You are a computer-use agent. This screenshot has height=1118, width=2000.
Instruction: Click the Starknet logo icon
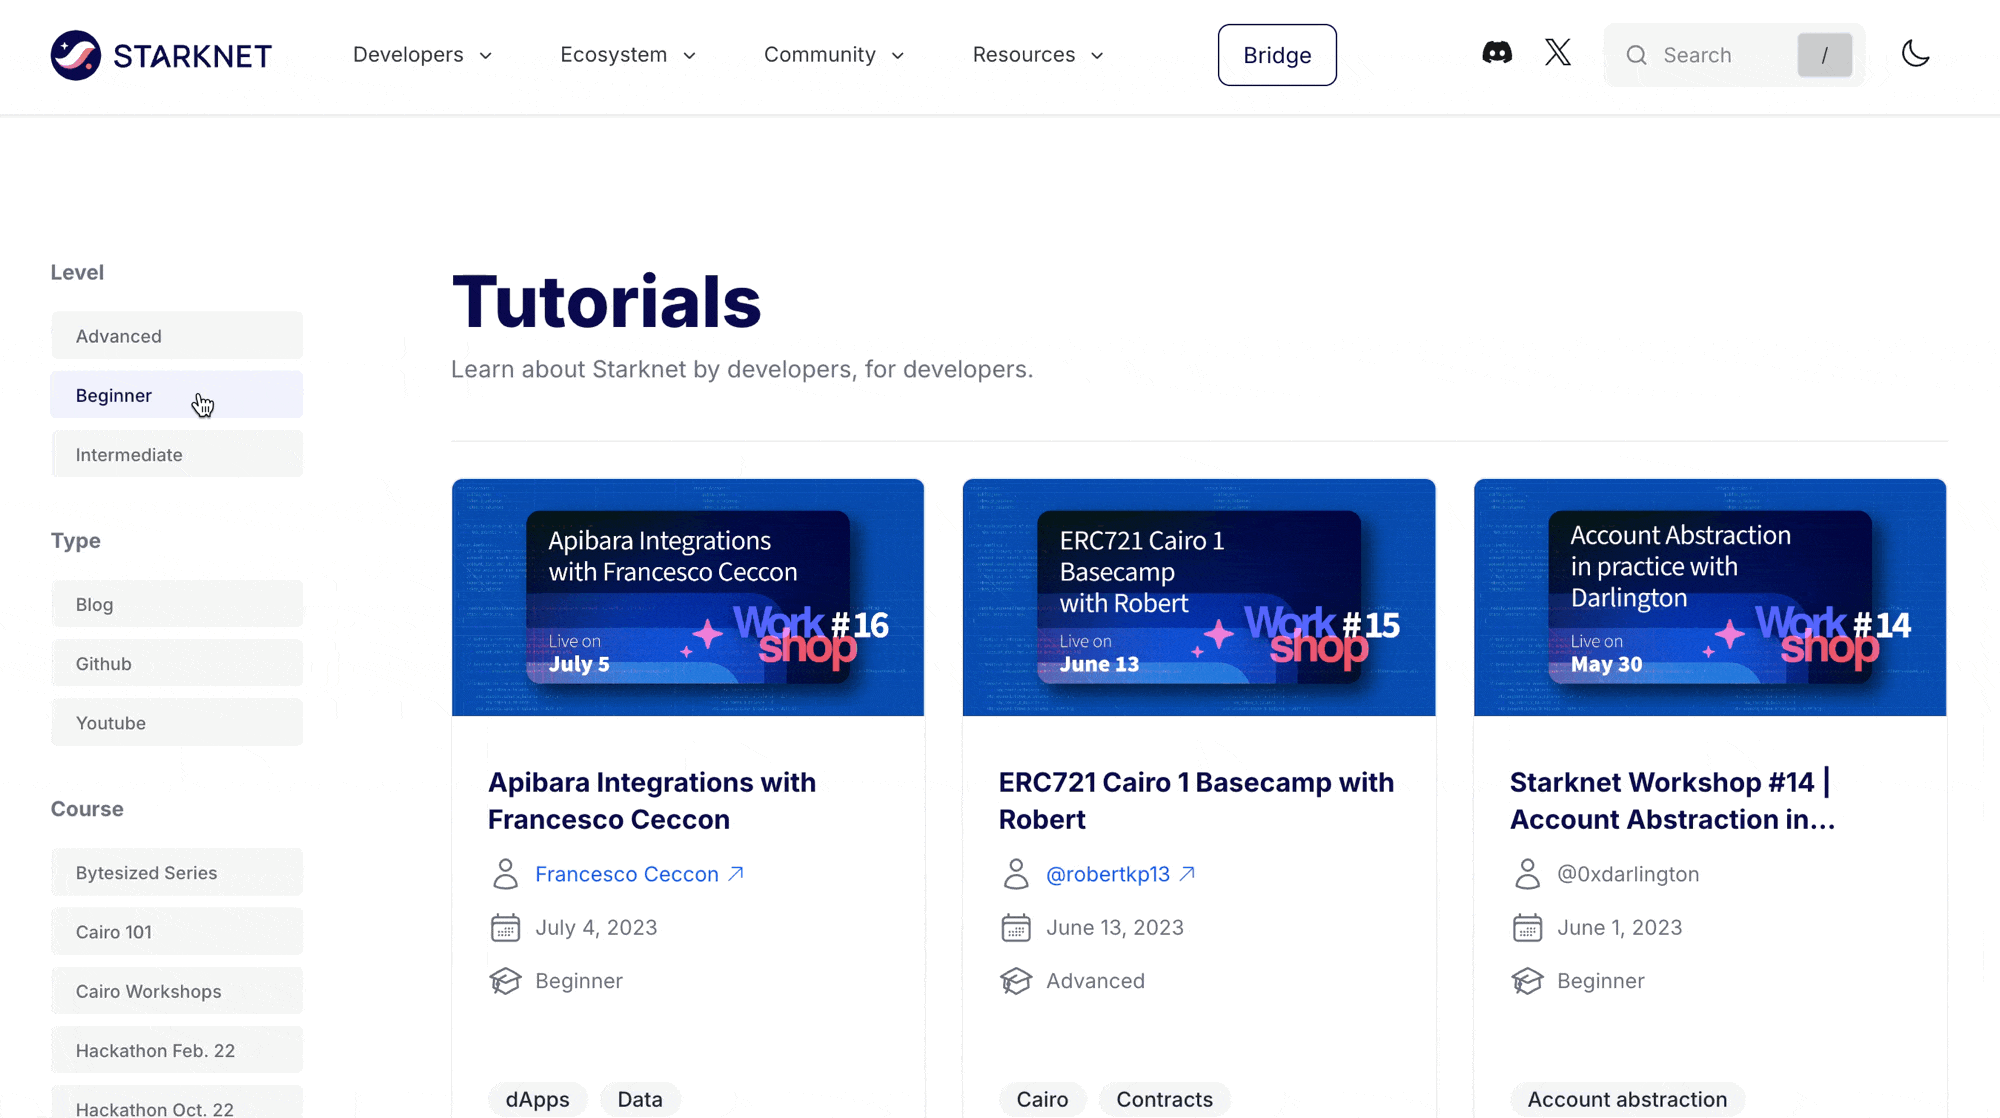point(76,55)
